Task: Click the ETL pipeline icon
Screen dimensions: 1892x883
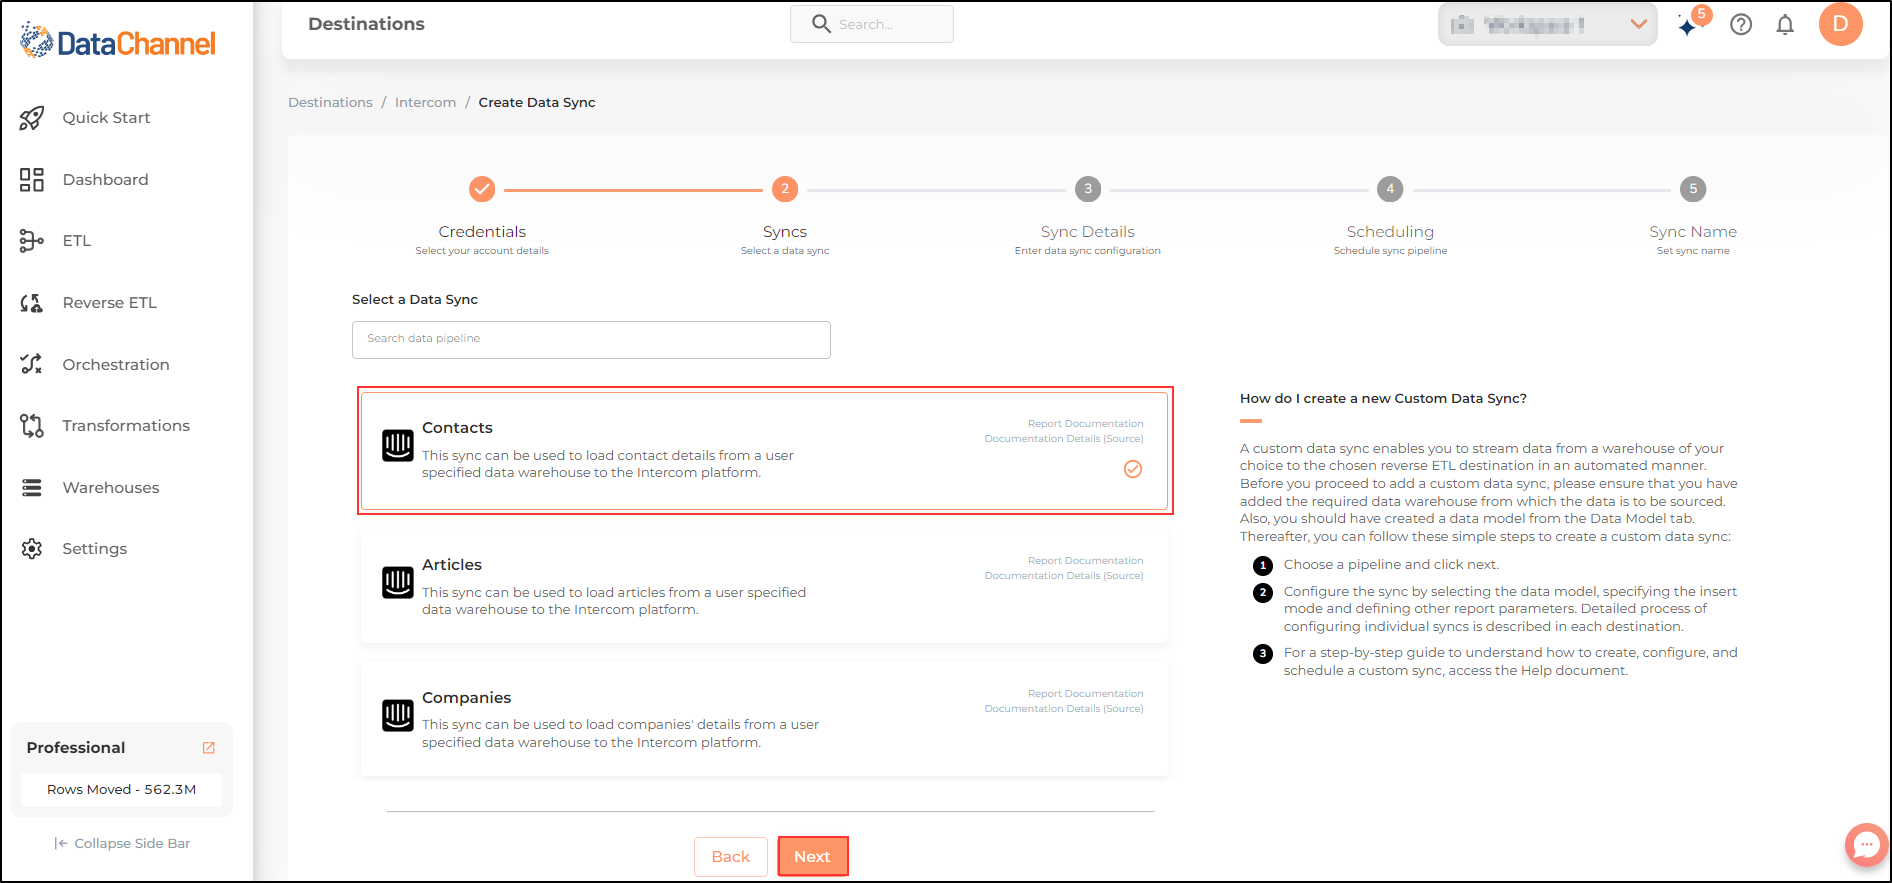Action: coord(32,241)
